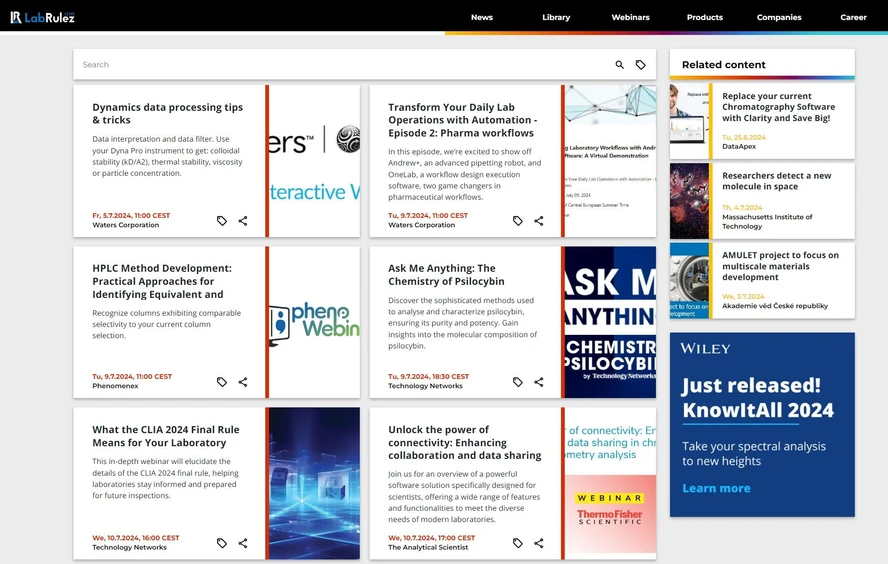Share the Ask Me Anything Psilocybin webinar

click(539, 382)
